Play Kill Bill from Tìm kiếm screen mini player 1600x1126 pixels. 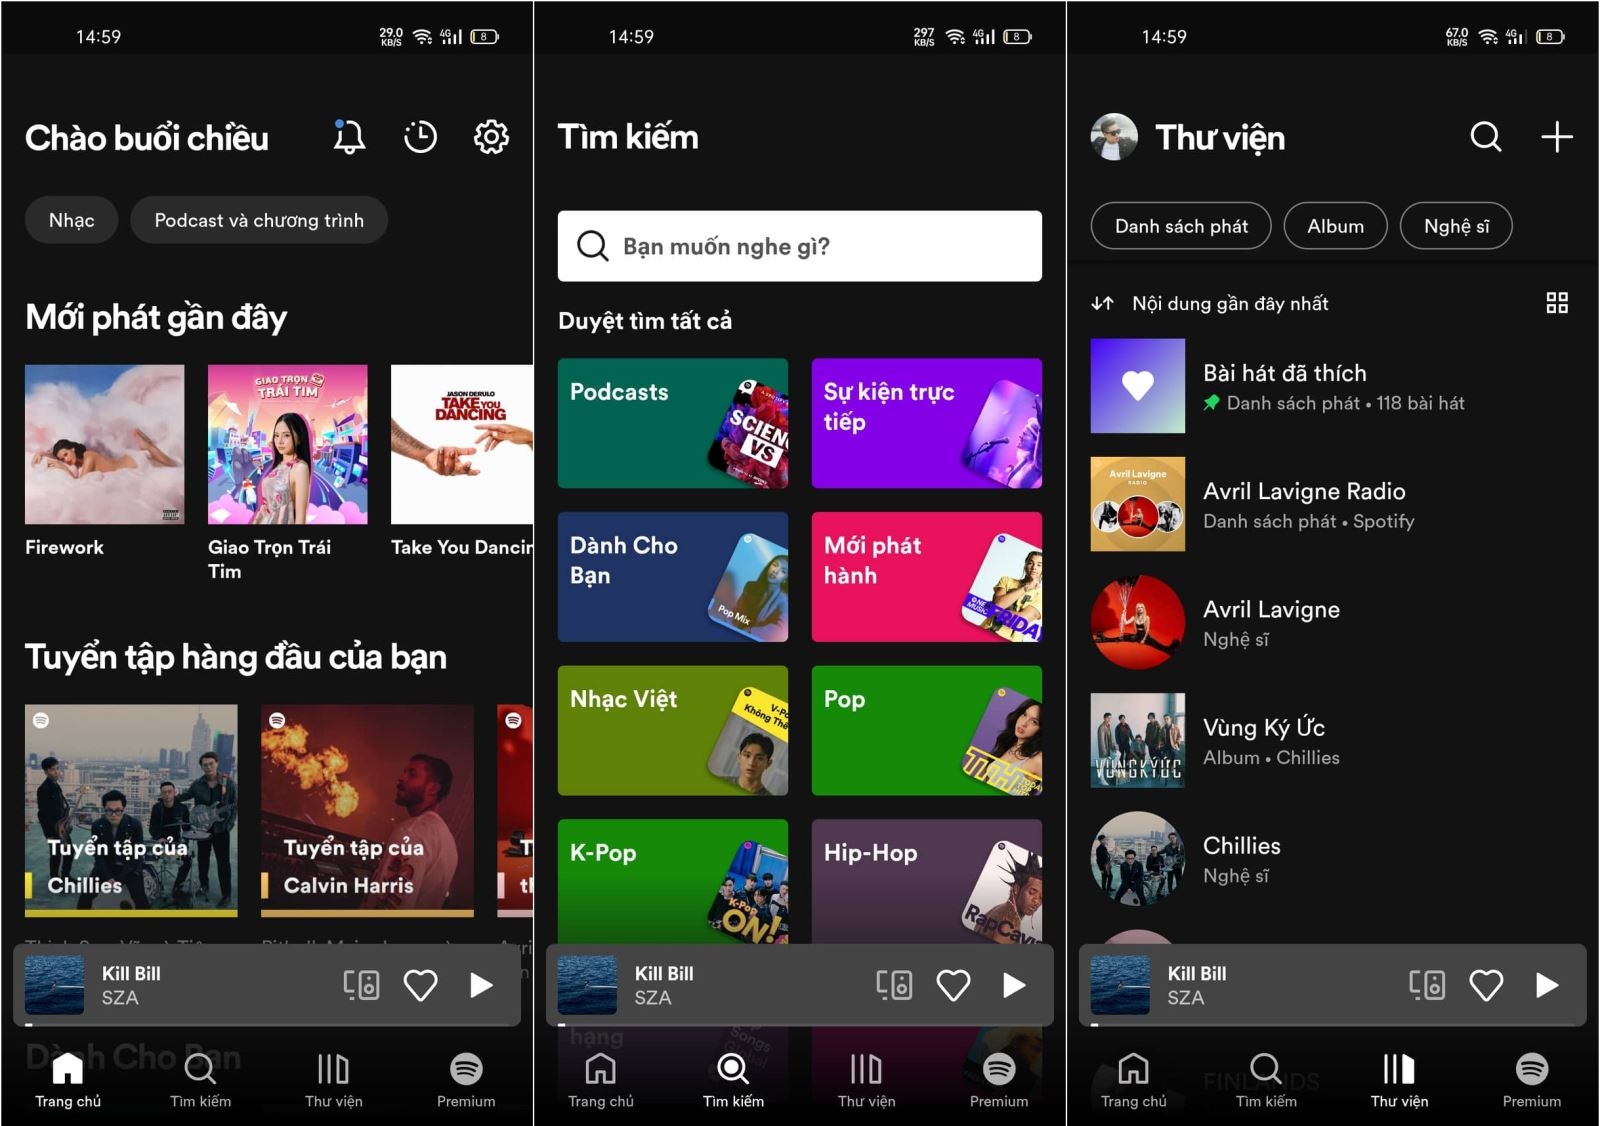tap(1014, 985)
